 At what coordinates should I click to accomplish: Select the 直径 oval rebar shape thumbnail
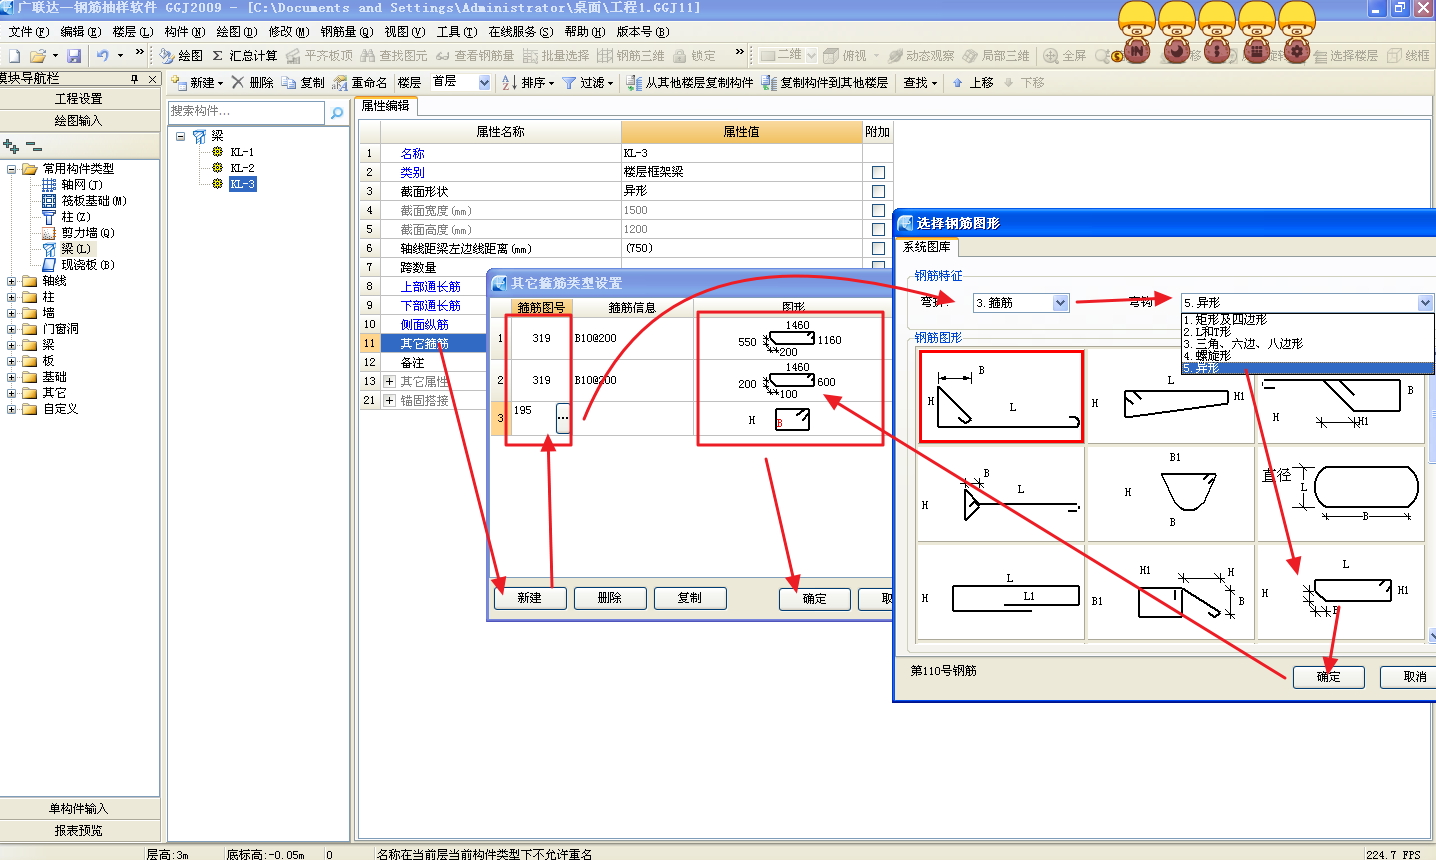click(1341, 493)
